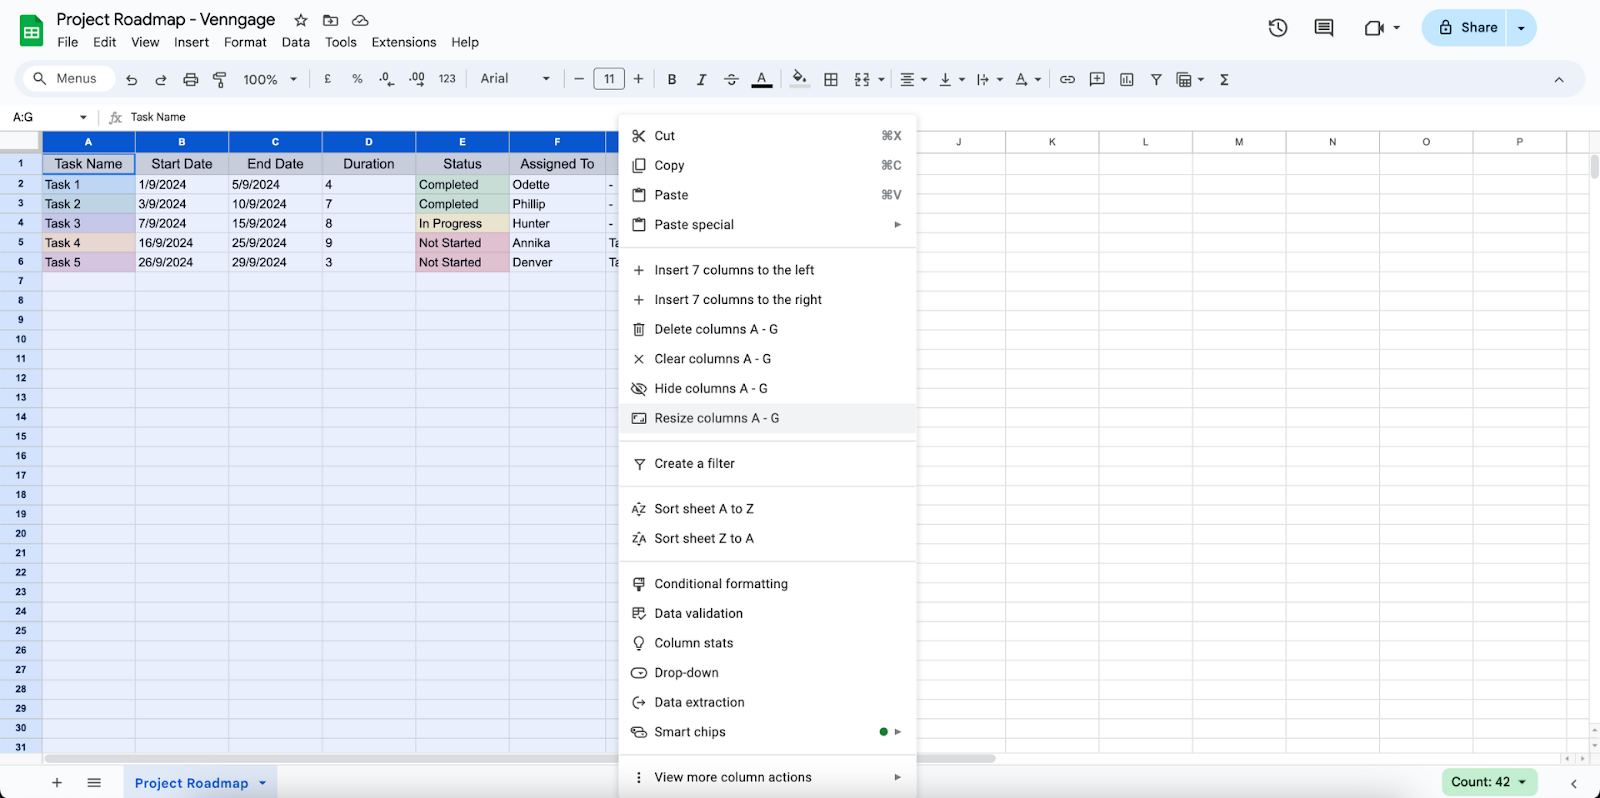Open the Count: 42 summary dropdown

1489,782
